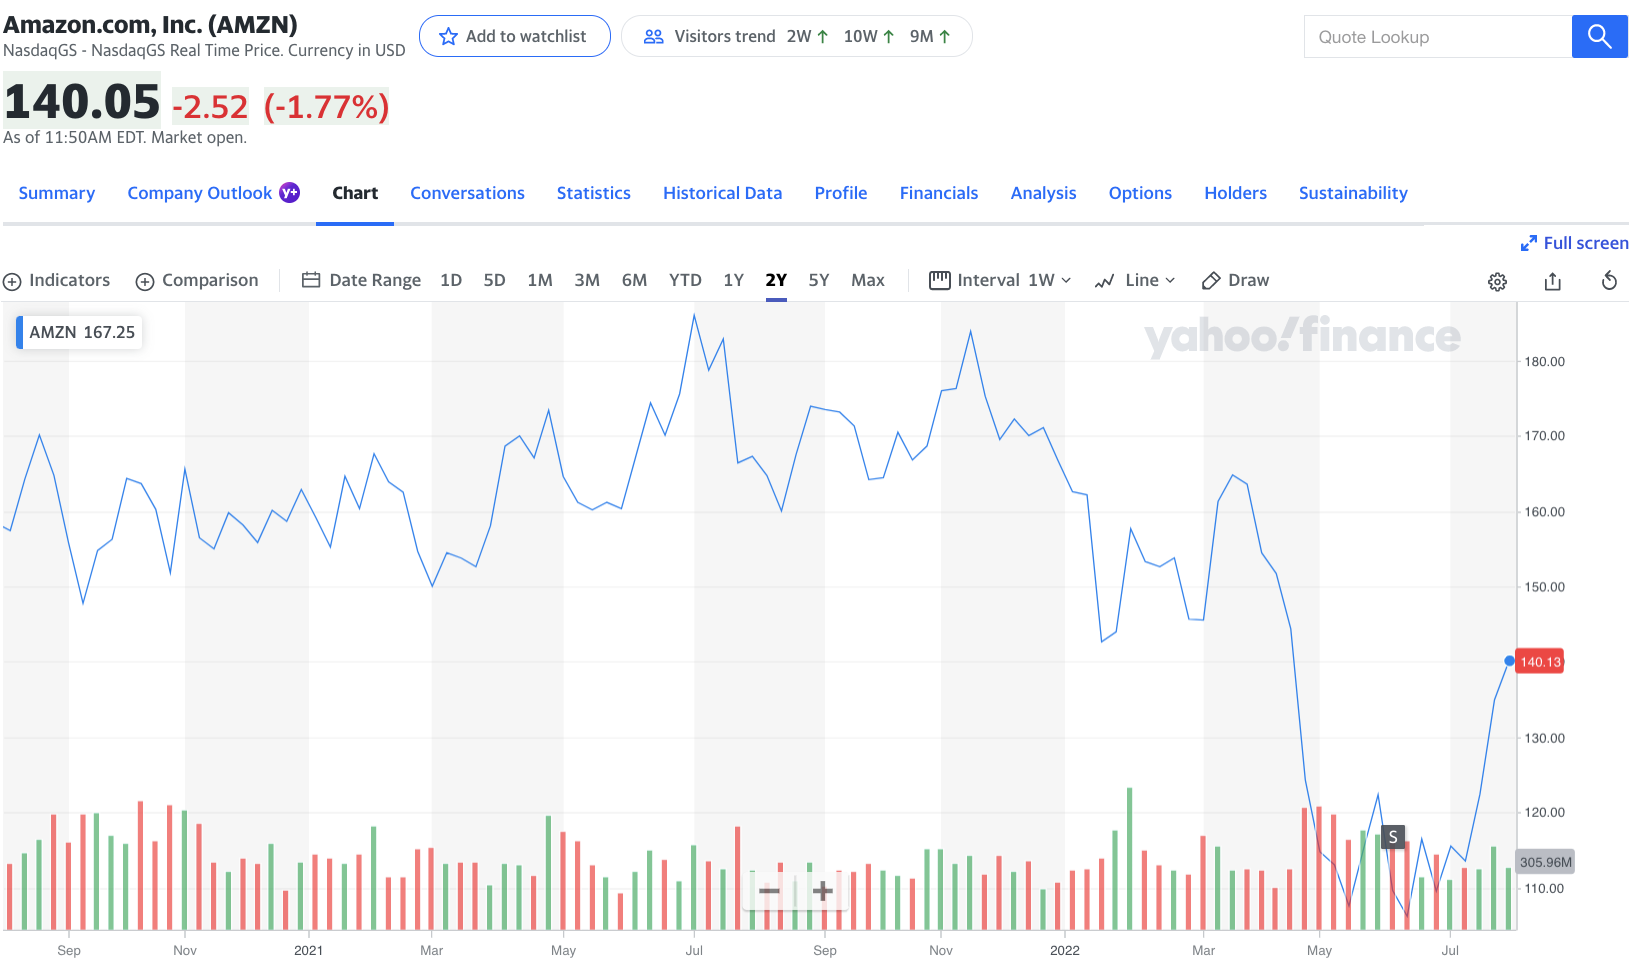Image resolution: width=1636 pixels, height=970 pixels.
Task: Click the quote lookup search magnifier button
Action: point(1599,37)
